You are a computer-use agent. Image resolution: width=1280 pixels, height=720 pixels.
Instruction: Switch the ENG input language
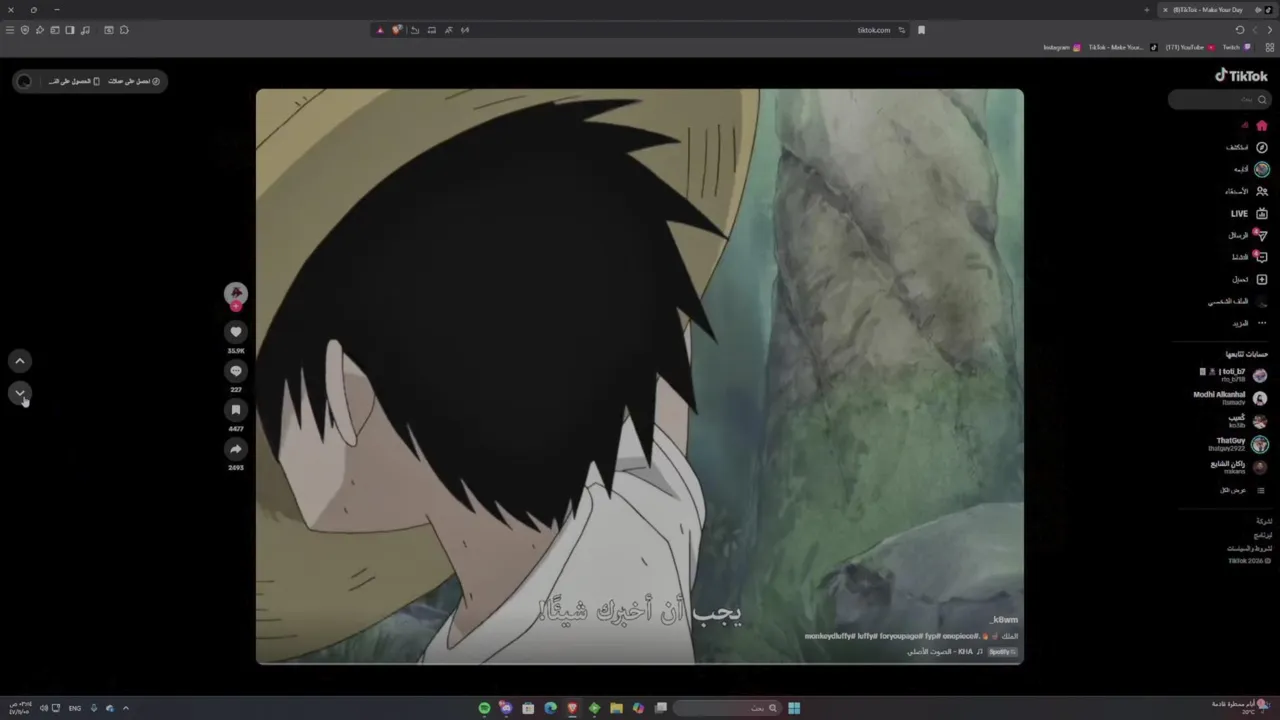75,708
